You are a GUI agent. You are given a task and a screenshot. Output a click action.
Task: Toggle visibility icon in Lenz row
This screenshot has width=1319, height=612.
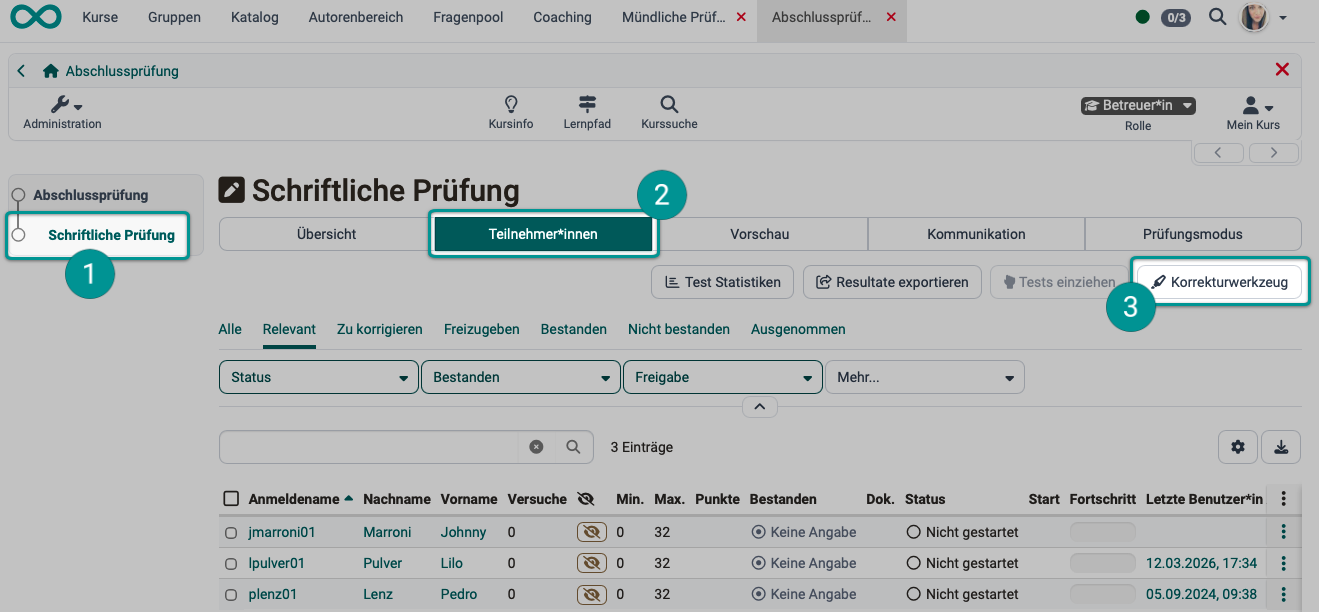(592, 594)
